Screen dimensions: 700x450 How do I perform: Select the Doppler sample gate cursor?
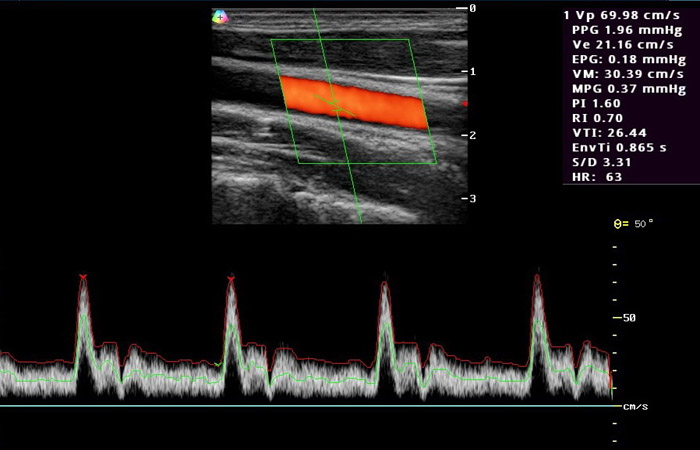point(337,105)
